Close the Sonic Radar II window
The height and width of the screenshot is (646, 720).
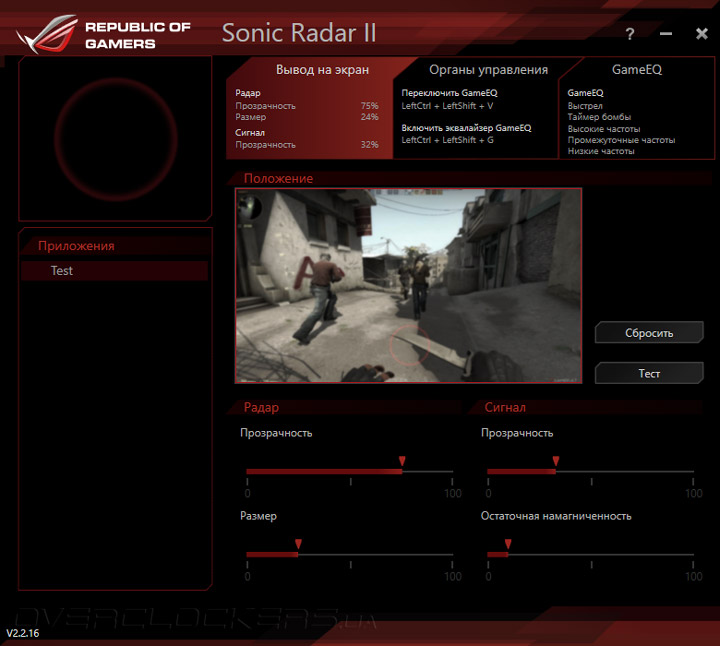click(x=701, y=34)
